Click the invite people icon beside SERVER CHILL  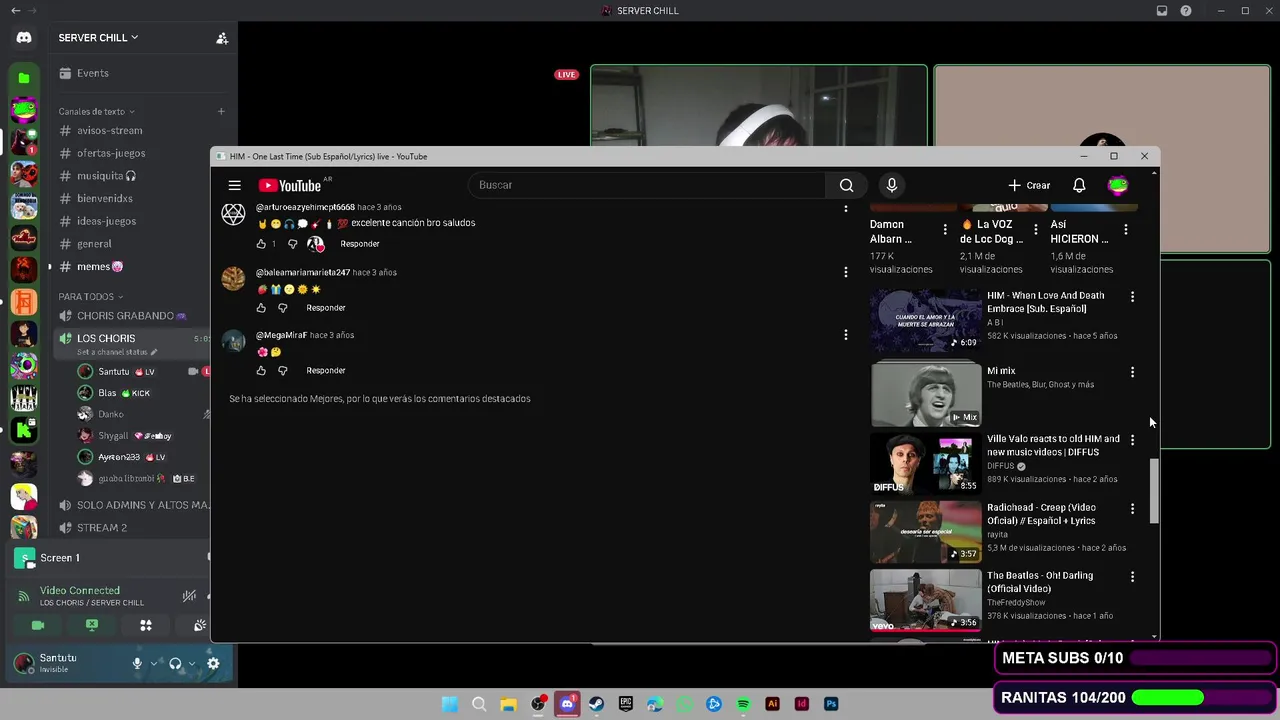pos(222,38)
